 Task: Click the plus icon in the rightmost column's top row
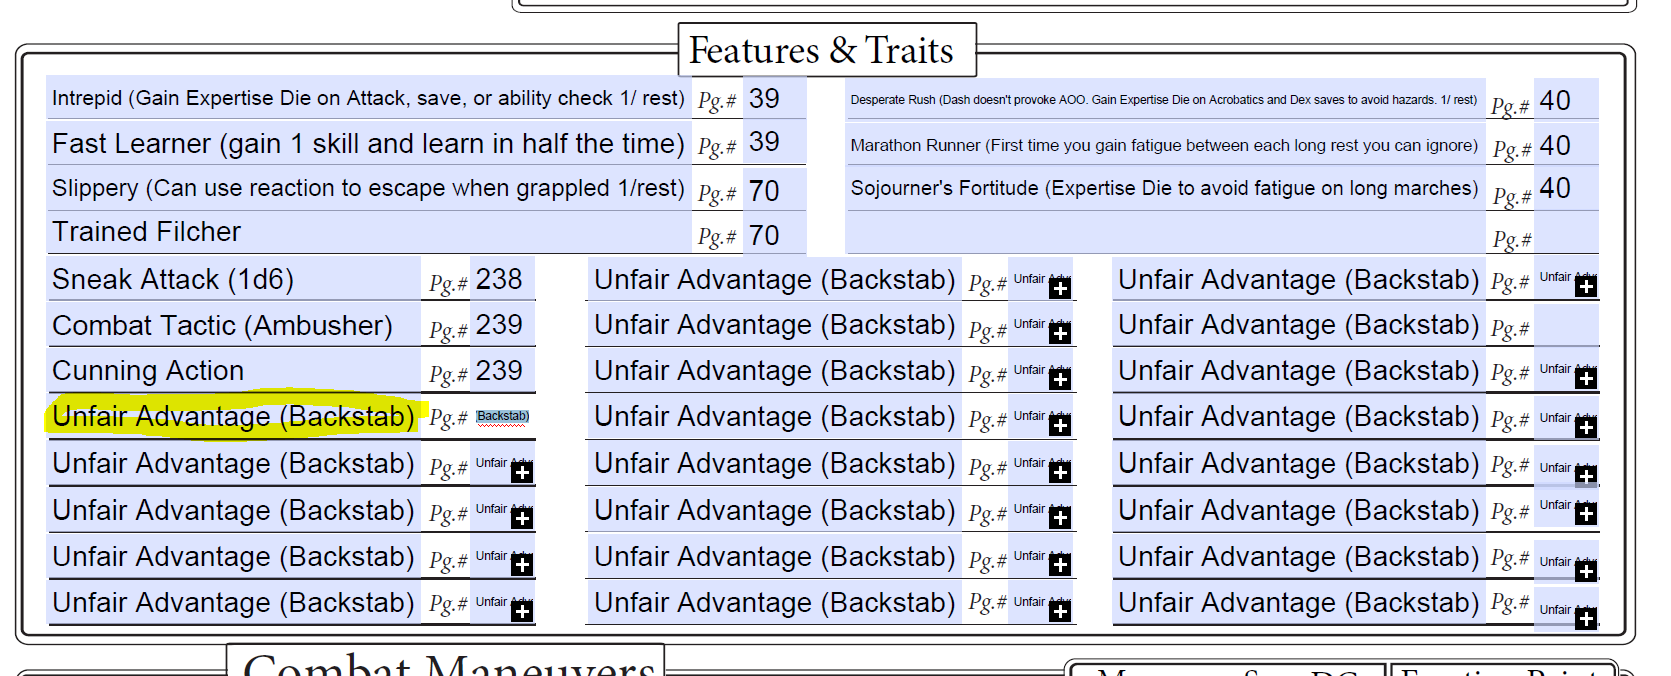tap(1586, 287)
